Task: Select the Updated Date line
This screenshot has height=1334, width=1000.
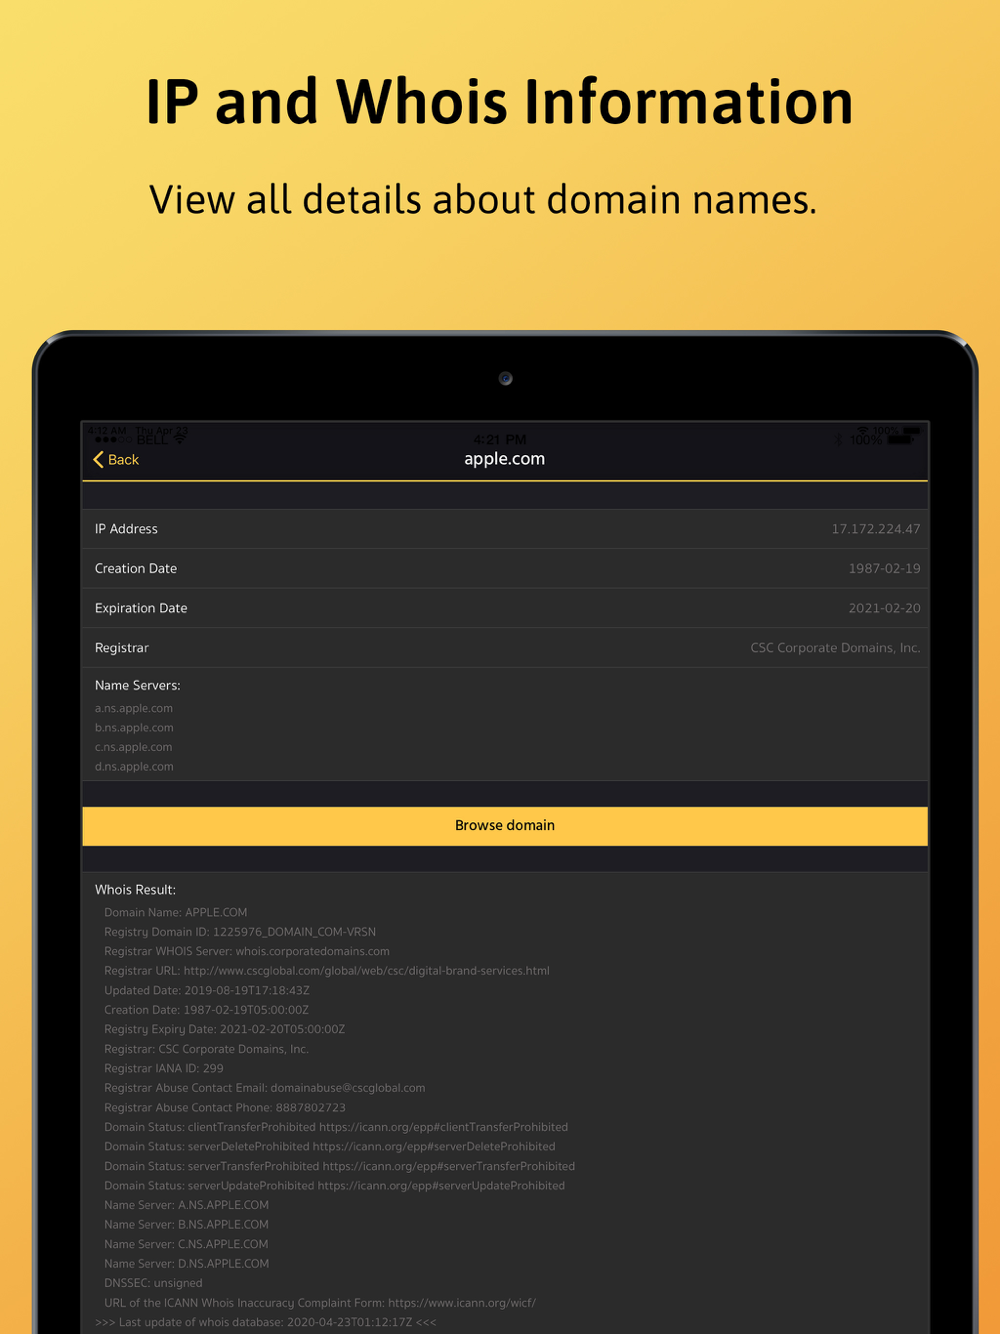Action: coord(207,990)
